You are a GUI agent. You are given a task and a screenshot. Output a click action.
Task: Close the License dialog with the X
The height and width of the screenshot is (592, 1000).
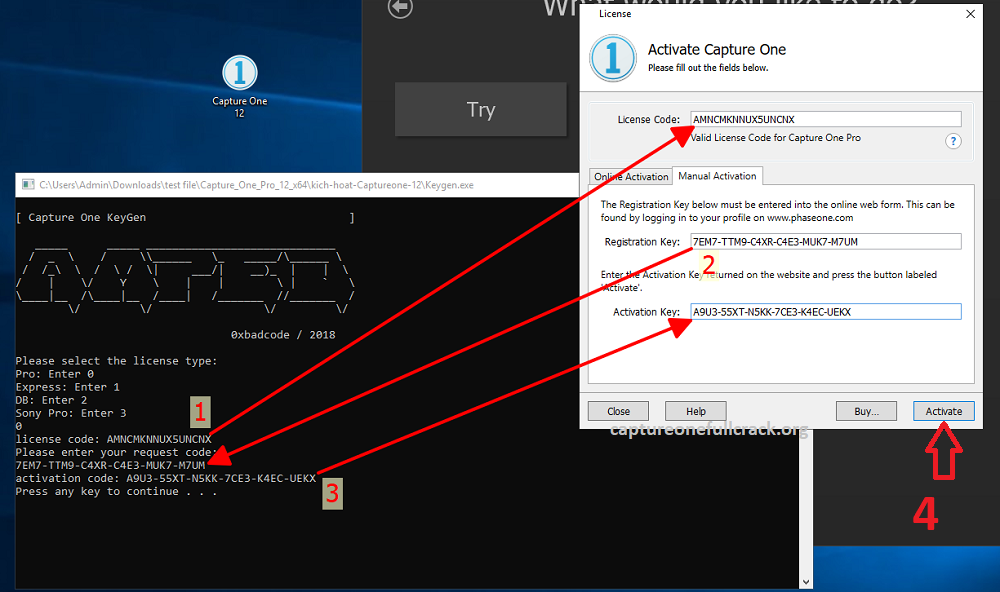(970, 14)
